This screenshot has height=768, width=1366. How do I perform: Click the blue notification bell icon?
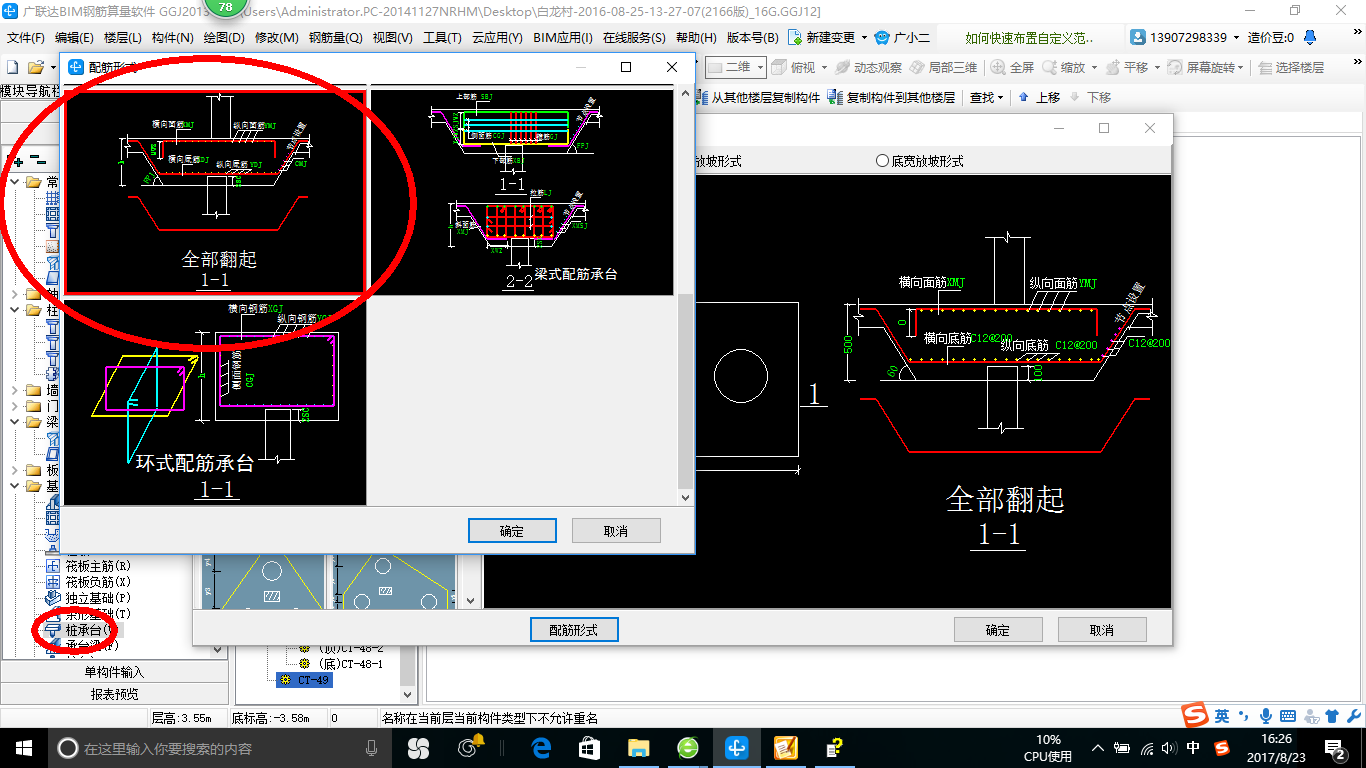point(1312,37)
